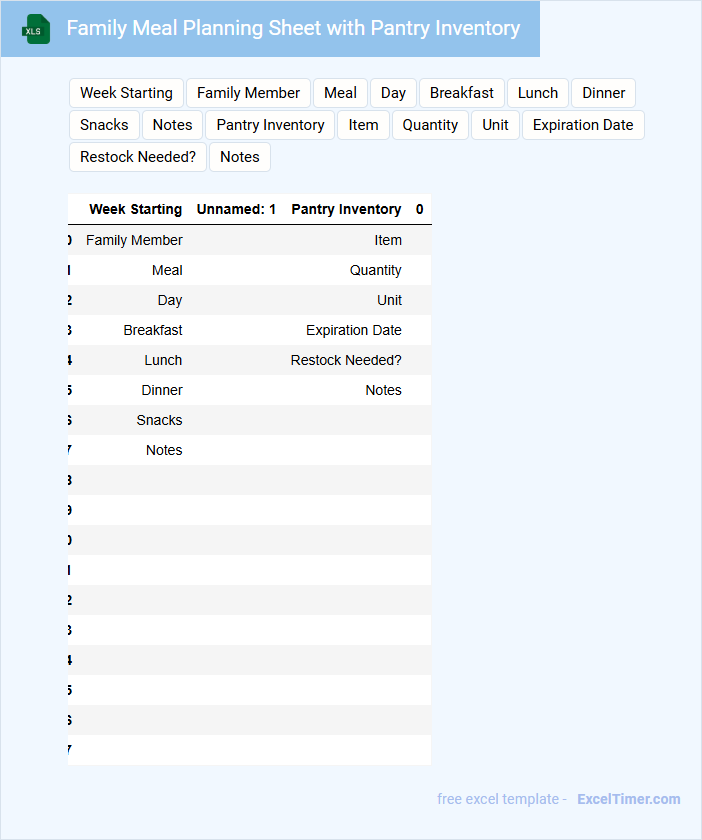Select the Expiration Date table cell

354,330
